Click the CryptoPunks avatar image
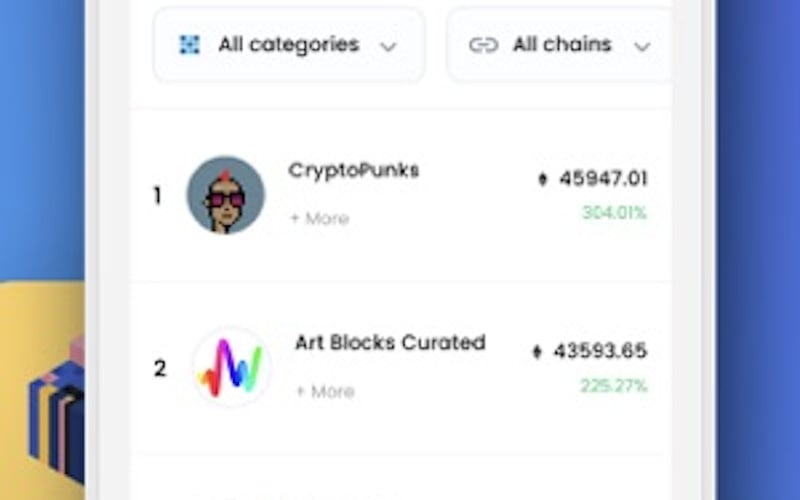Screen dimensions: 800x500 point(226,195)
